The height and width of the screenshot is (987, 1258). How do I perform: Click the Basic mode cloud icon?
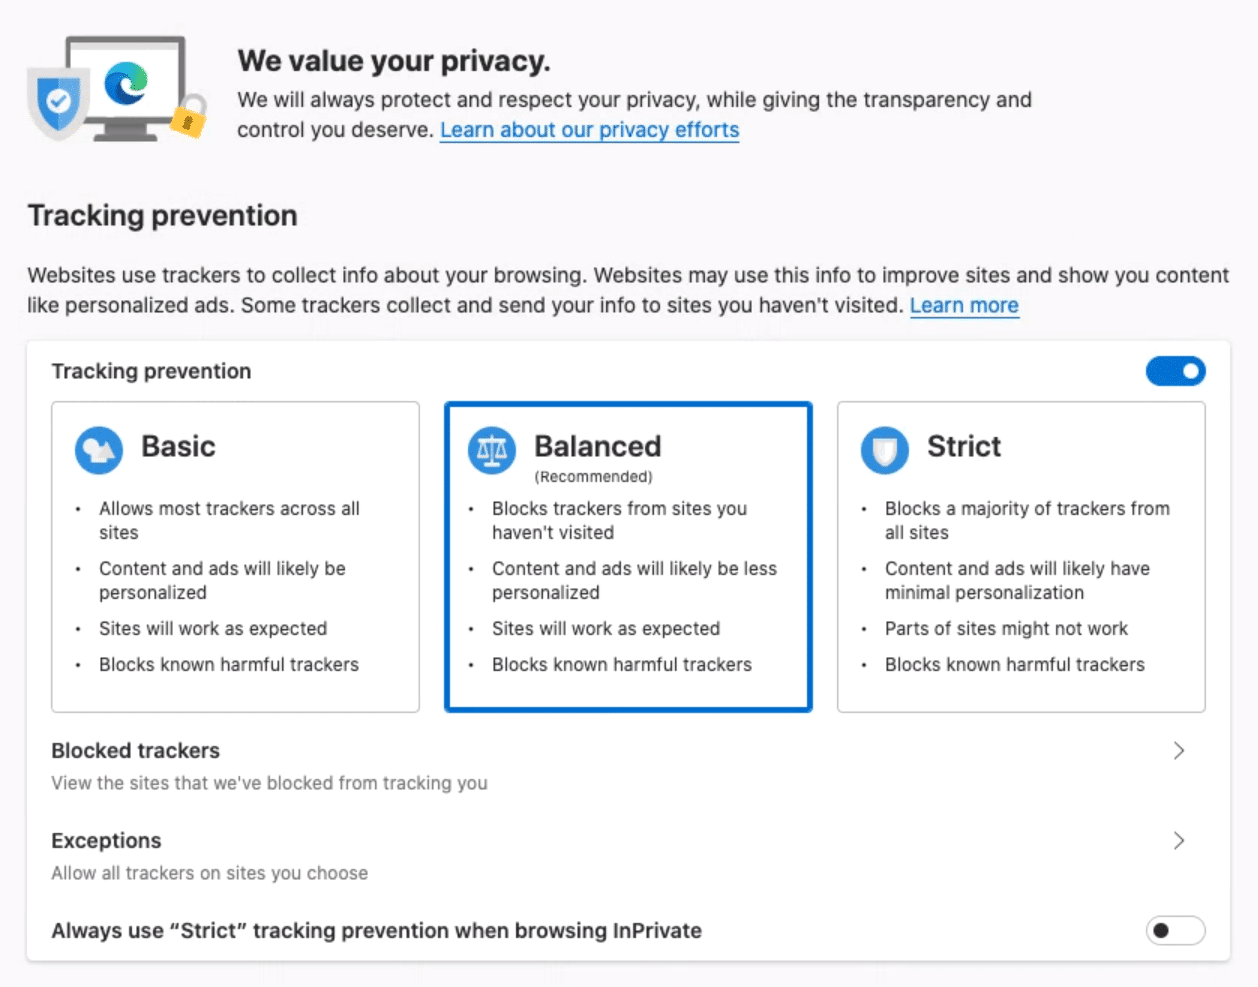pyautogui.click(x=98, y=448)
